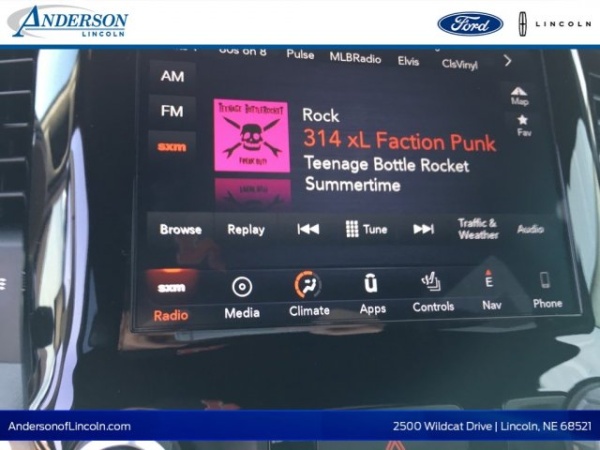The height and width of the screenshot is (450, 600).
Task: Select the Elvis preset station
Action: coord(408,61)
